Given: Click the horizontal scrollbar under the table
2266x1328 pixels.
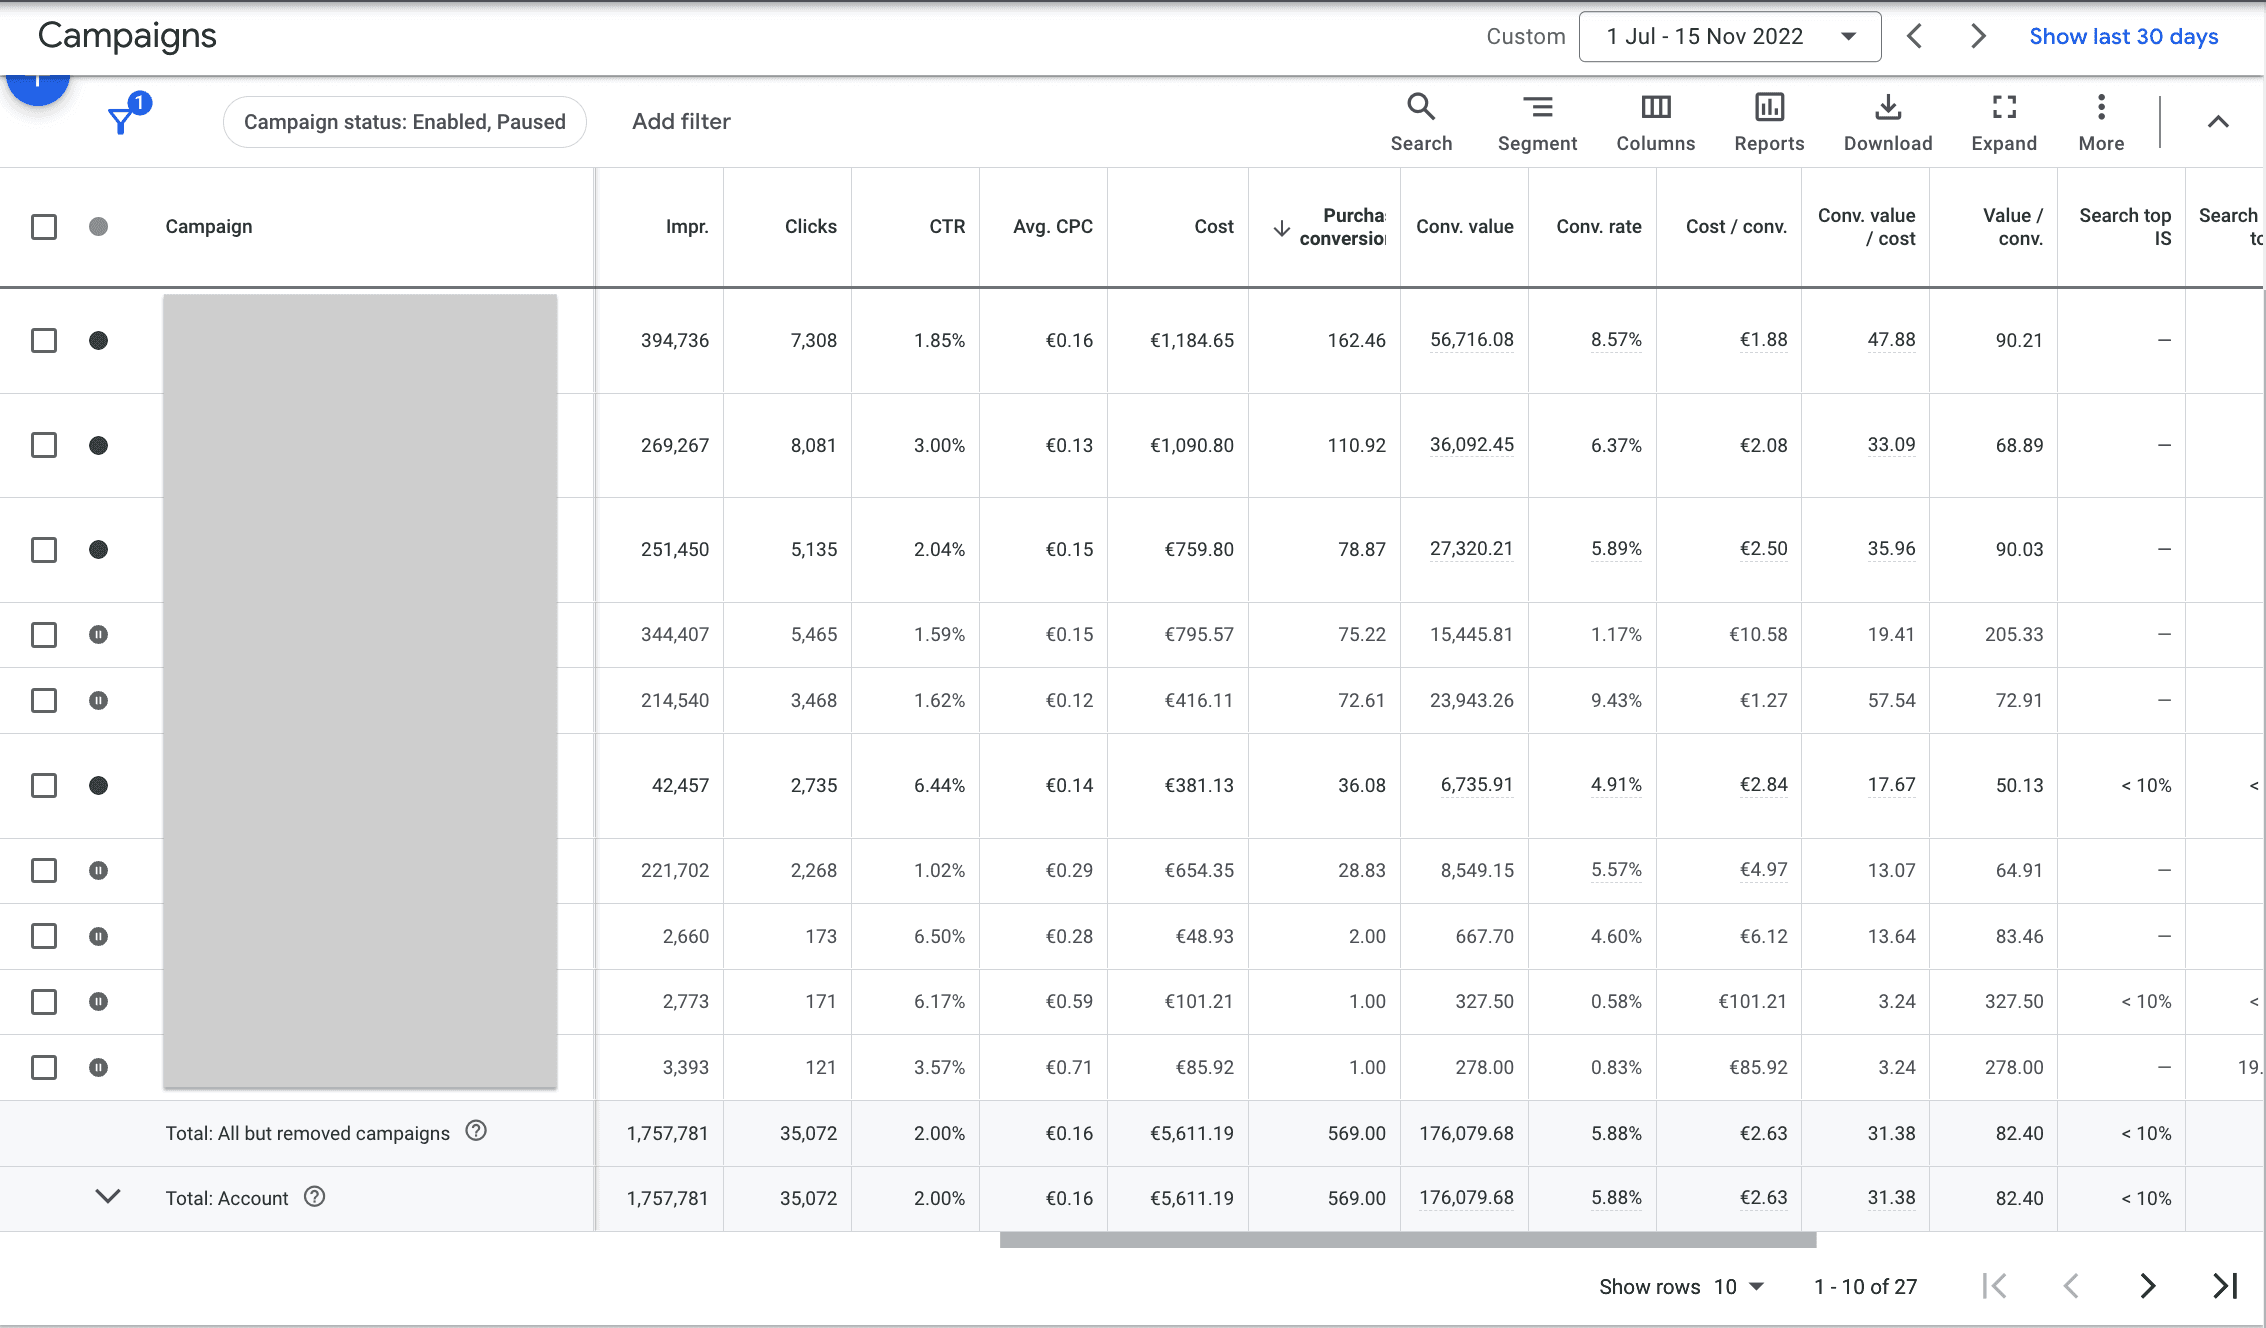Looking at the screenshot, I should 1407,1240.
